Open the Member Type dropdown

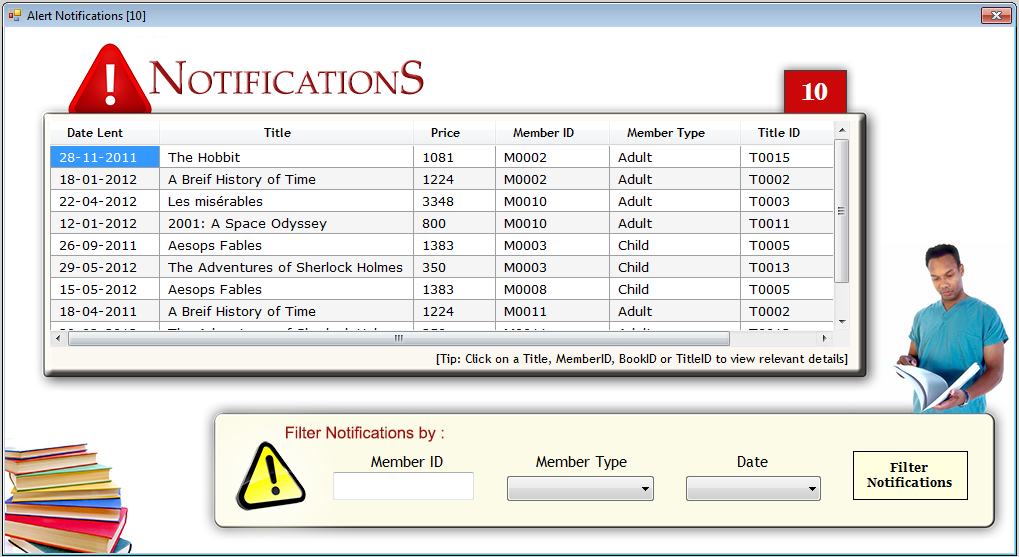coord(580,489)
